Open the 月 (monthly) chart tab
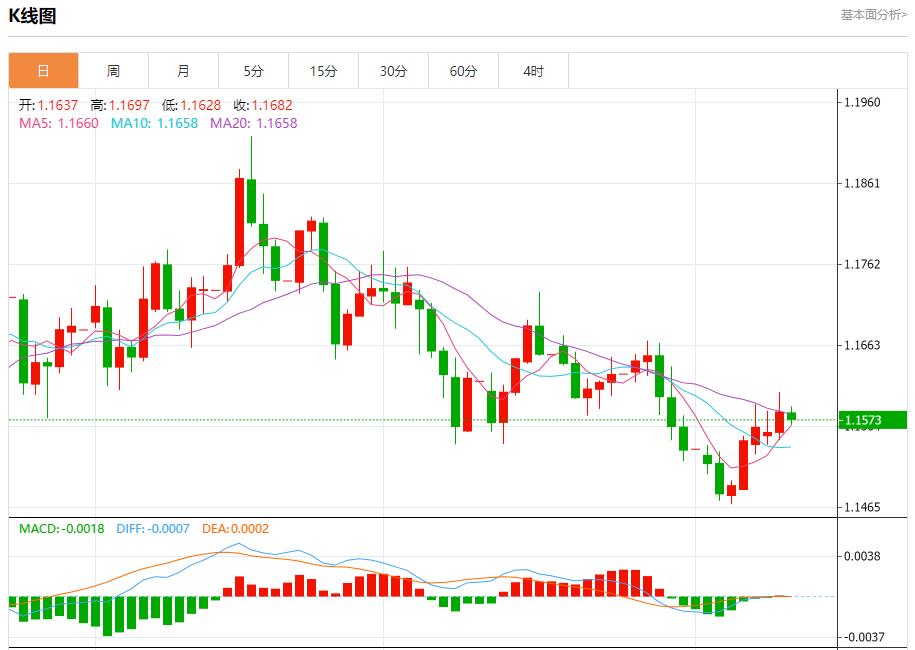This screenshot has width=915, height=650. click(183, 71)
